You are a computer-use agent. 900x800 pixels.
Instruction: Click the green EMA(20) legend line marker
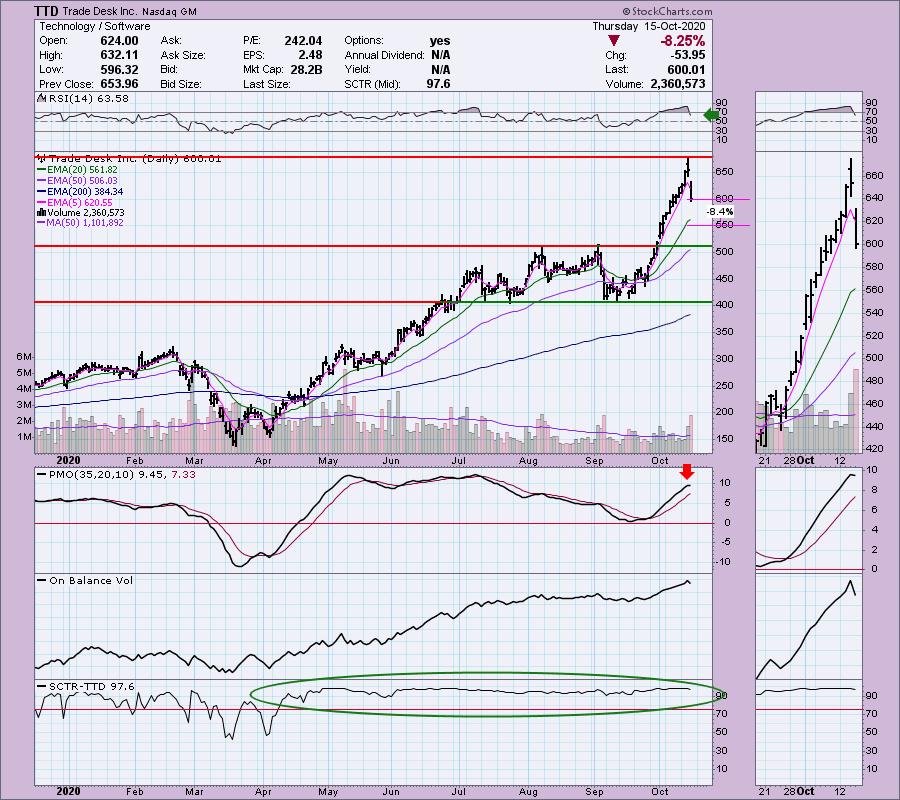point(41,170)
